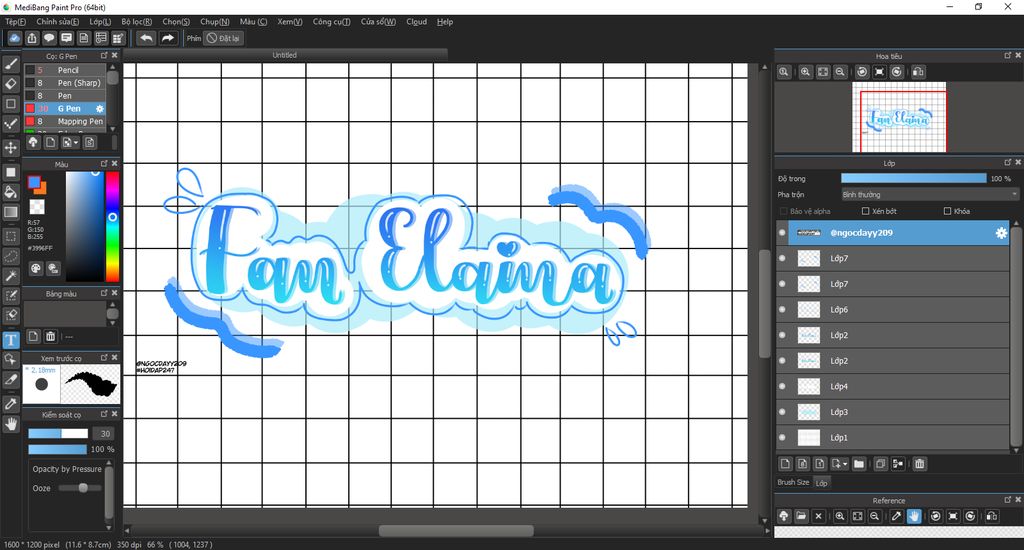Rotate navigator view counter-clockwise
The width and height of the screenshot is (1024, 550).
(x=862, y=72)
